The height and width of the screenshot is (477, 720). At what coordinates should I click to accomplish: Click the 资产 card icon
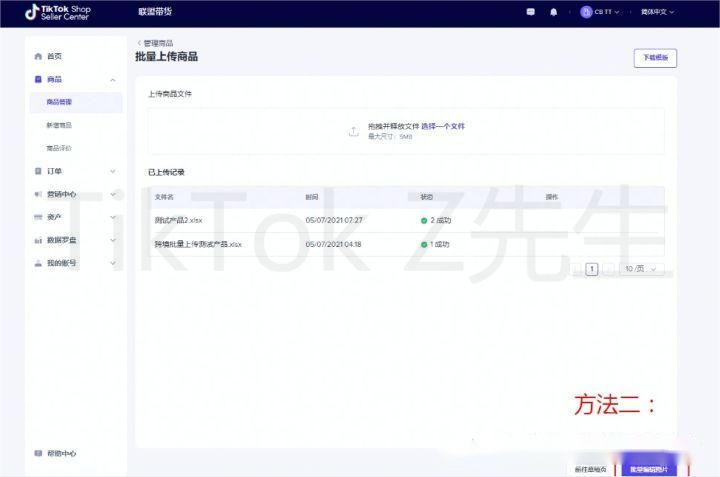coord(38,217)
